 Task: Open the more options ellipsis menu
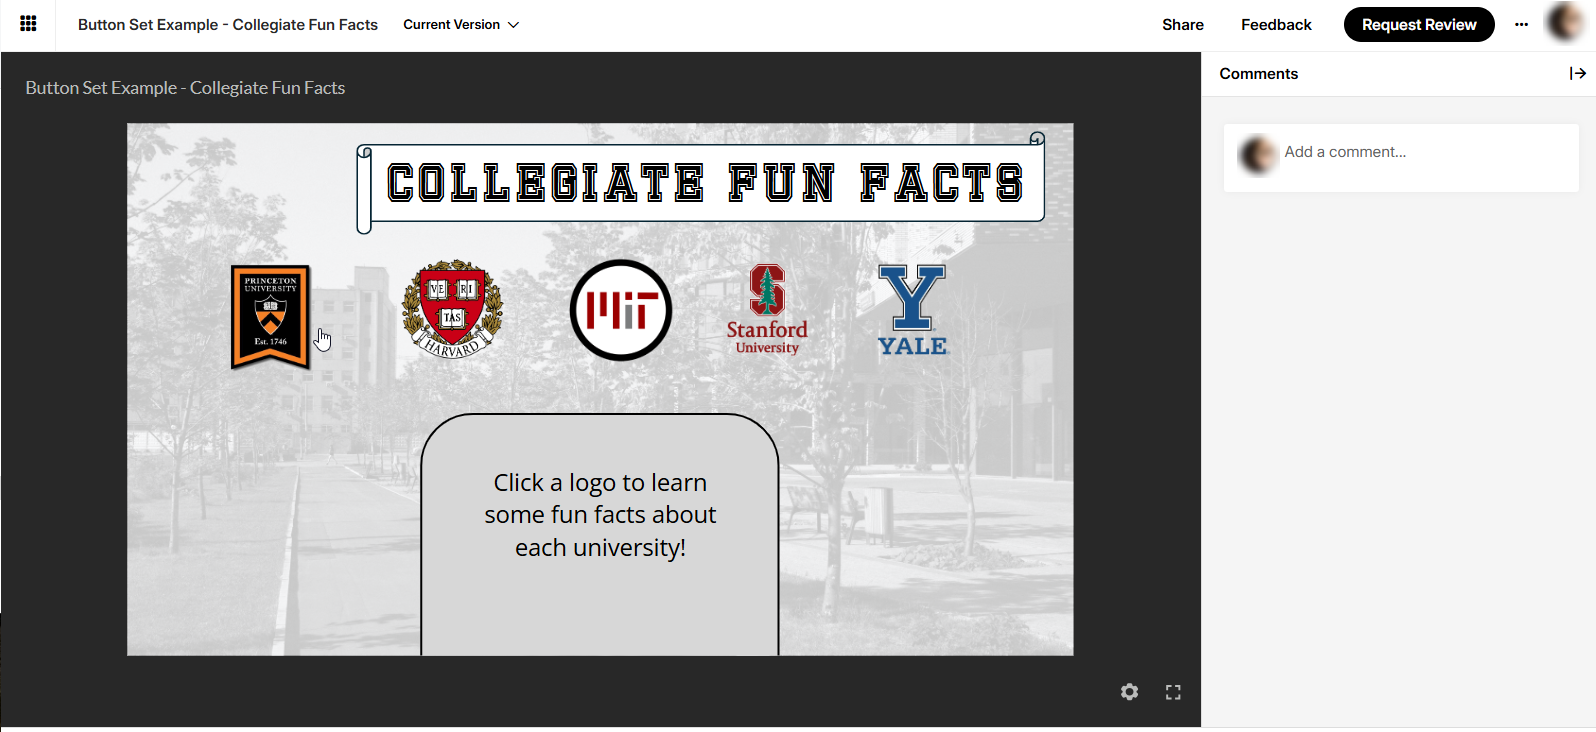[1521, 25]
